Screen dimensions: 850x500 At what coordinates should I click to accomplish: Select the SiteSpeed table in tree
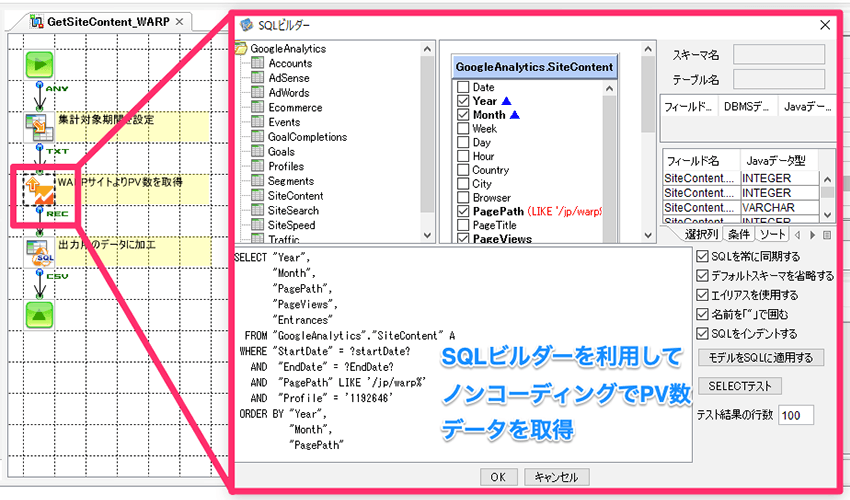[x=292, y=225]
